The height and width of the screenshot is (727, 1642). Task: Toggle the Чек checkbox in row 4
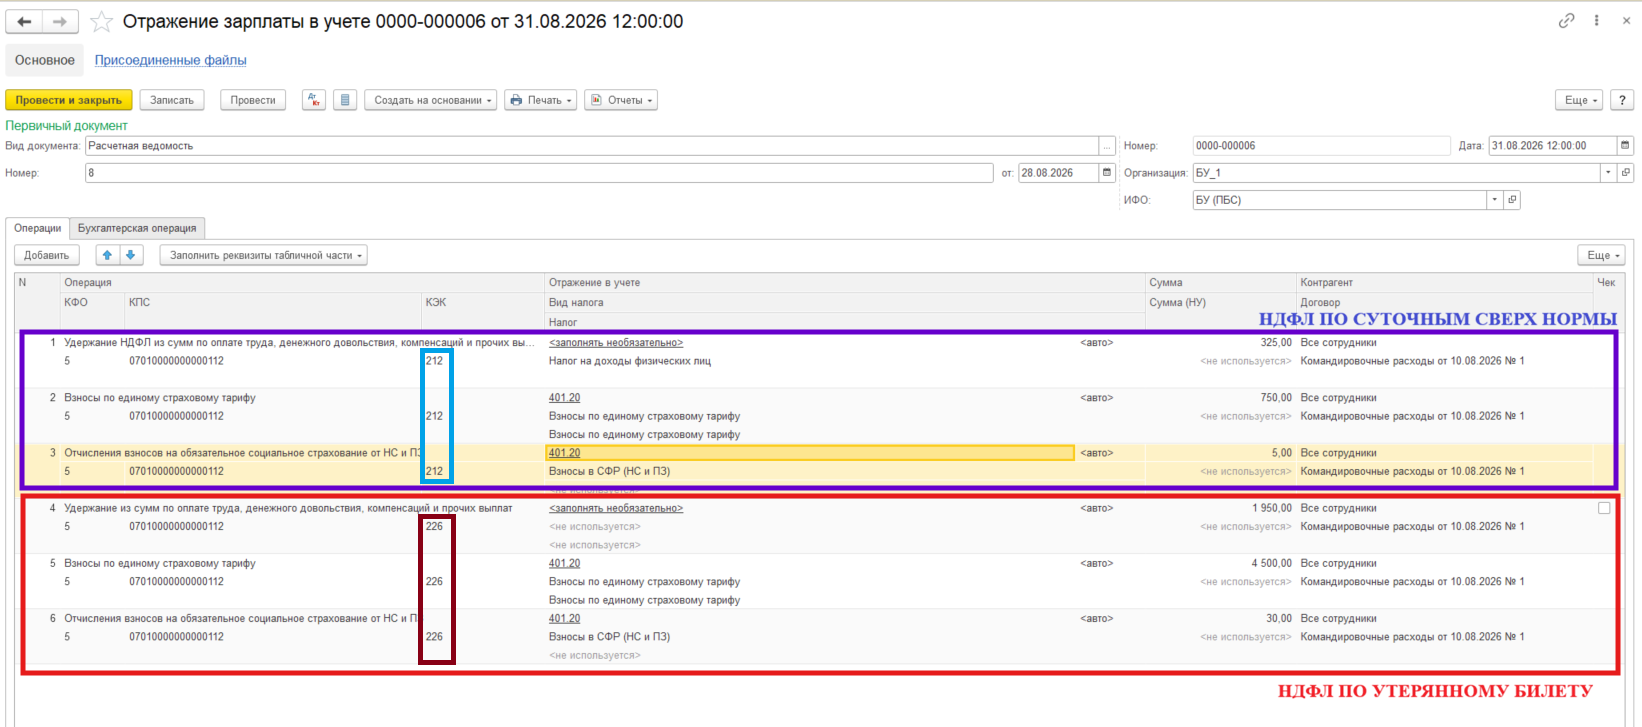pos(1604,508)
